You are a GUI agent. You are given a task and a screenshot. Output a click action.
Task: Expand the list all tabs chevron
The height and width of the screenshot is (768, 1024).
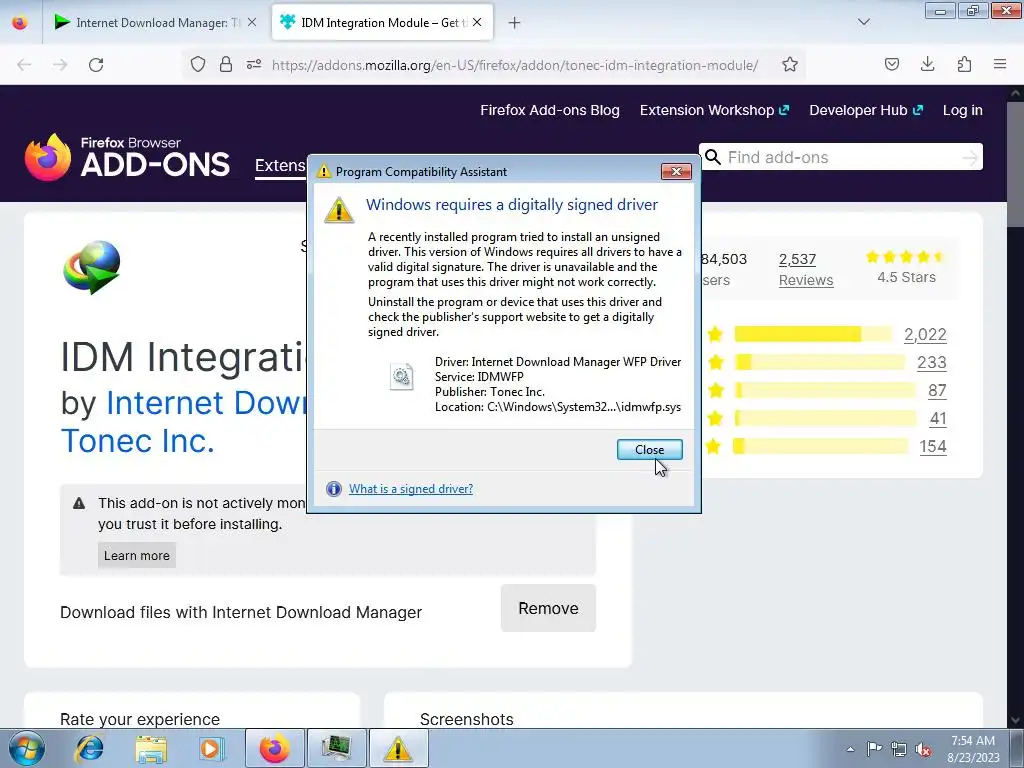click(863, 22)
